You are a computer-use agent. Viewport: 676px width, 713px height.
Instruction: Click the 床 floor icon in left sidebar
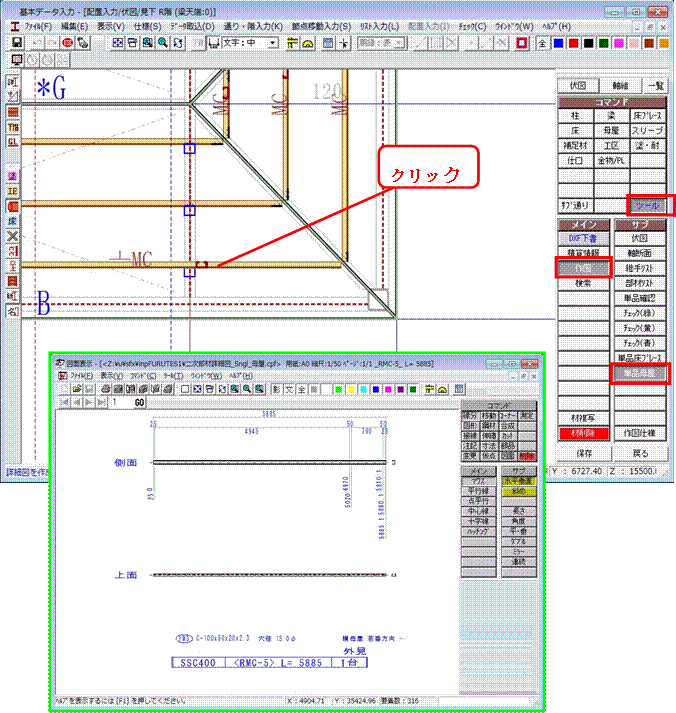13,221
